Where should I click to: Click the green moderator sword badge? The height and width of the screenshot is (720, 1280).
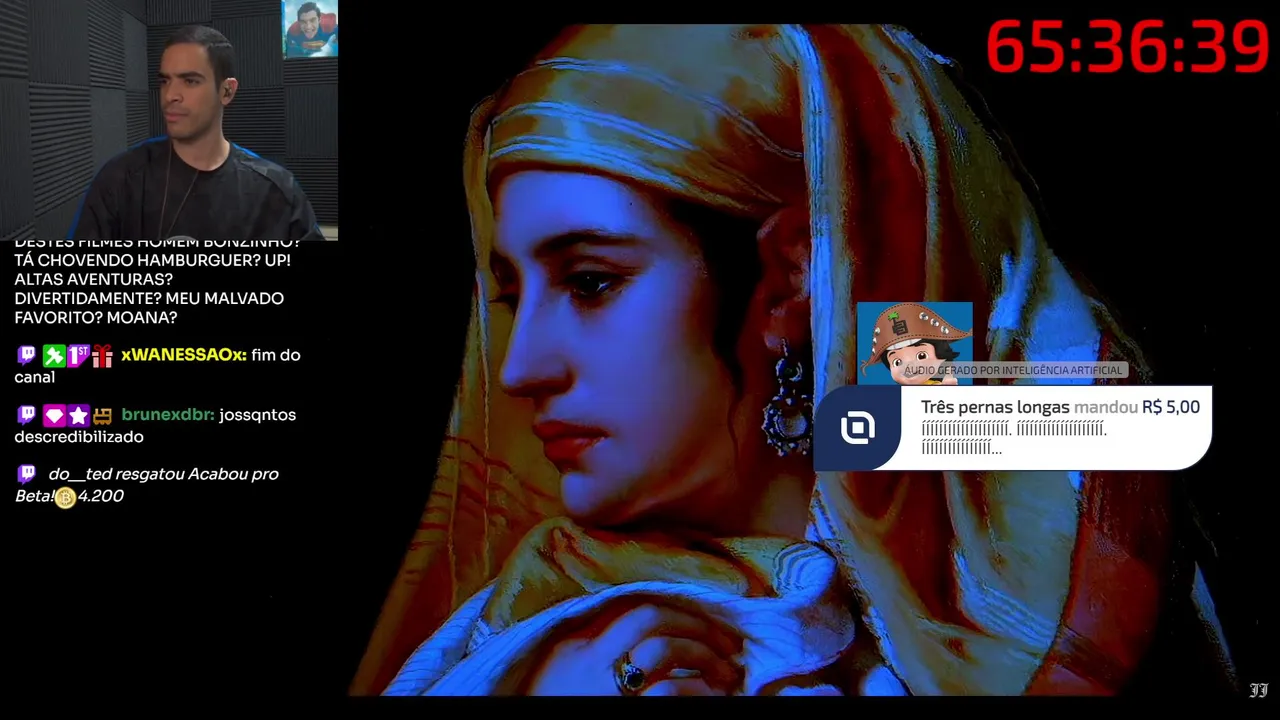click(x=53, y=355)
